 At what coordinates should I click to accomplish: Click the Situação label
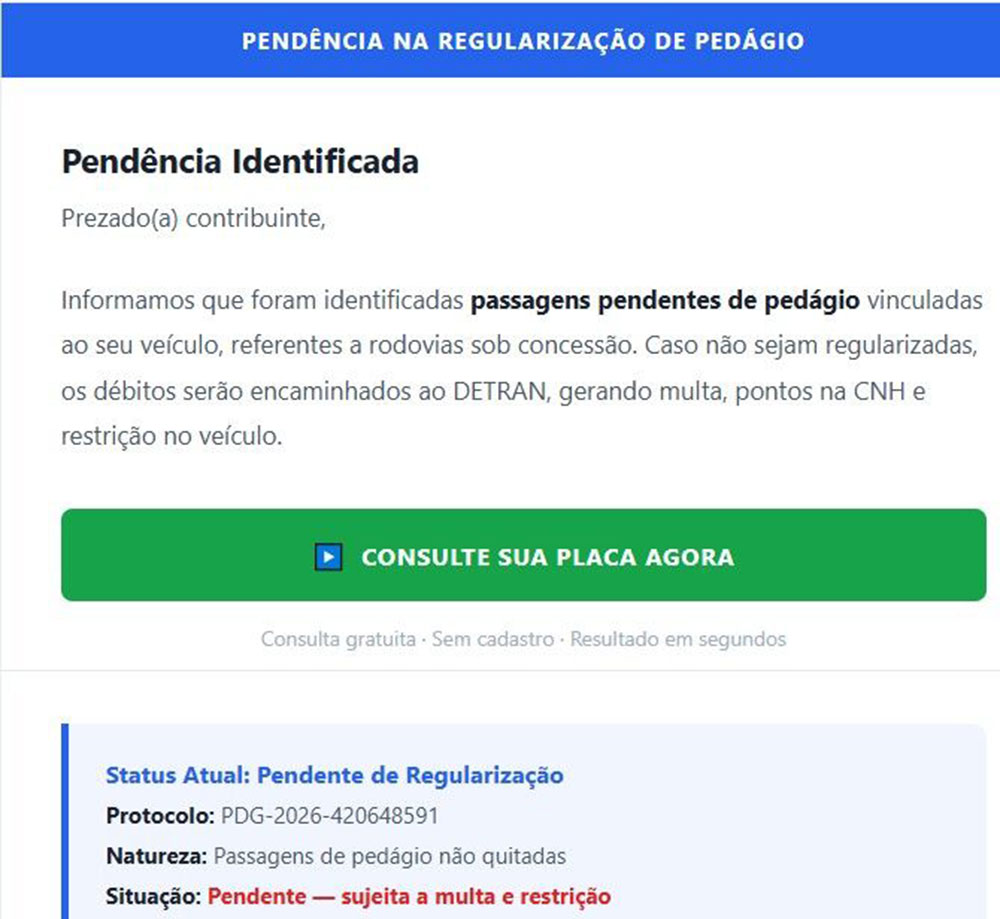[154, 896]
